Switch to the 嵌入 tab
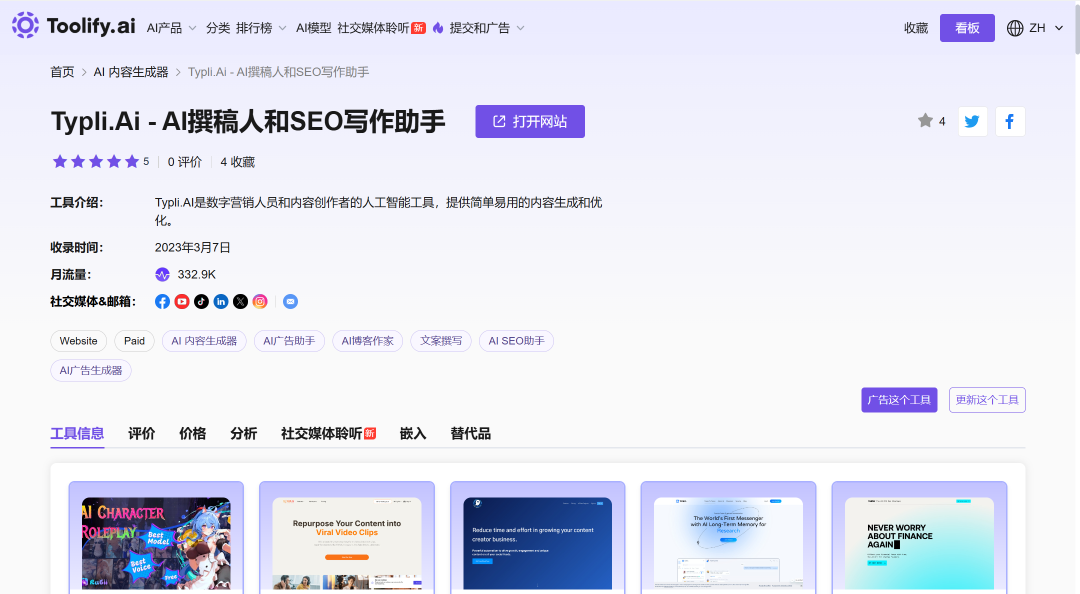 click(x=413, y=433)
